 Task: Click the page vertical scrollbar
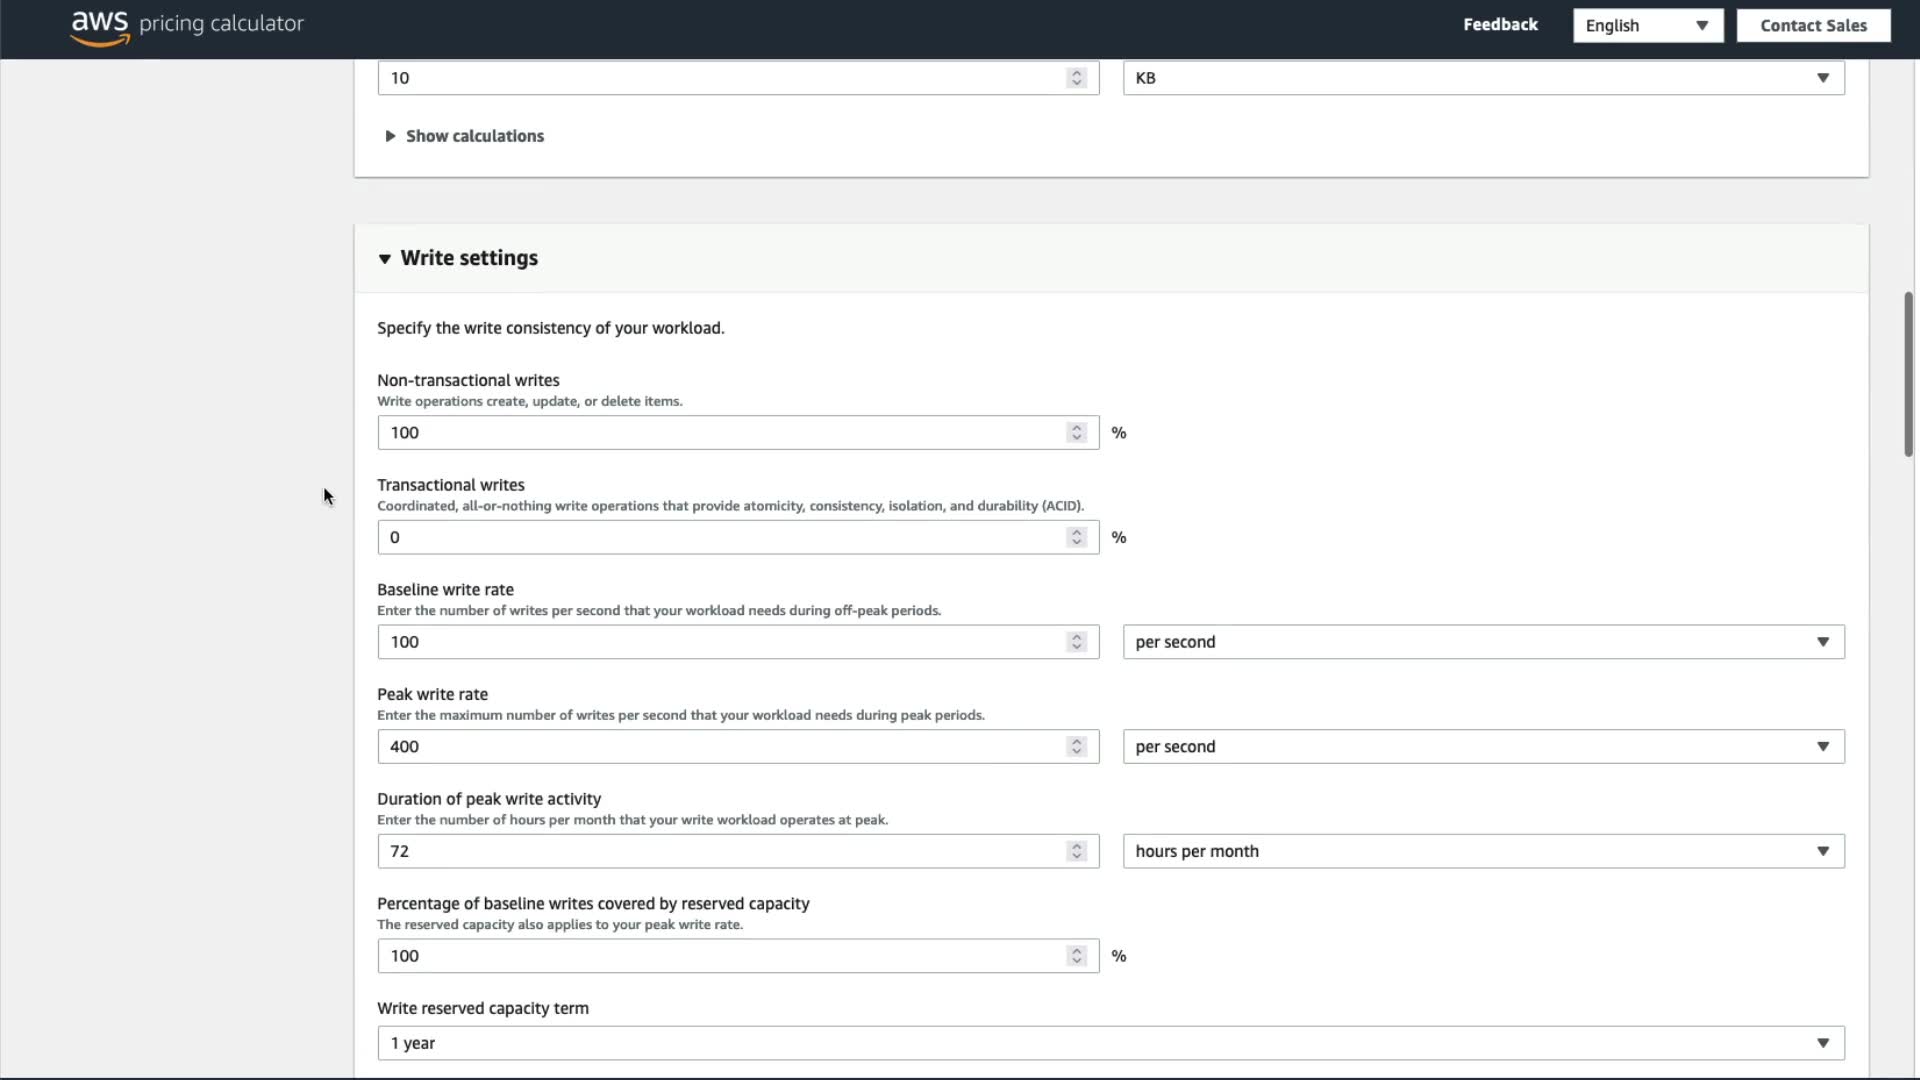pos(1908,375)
